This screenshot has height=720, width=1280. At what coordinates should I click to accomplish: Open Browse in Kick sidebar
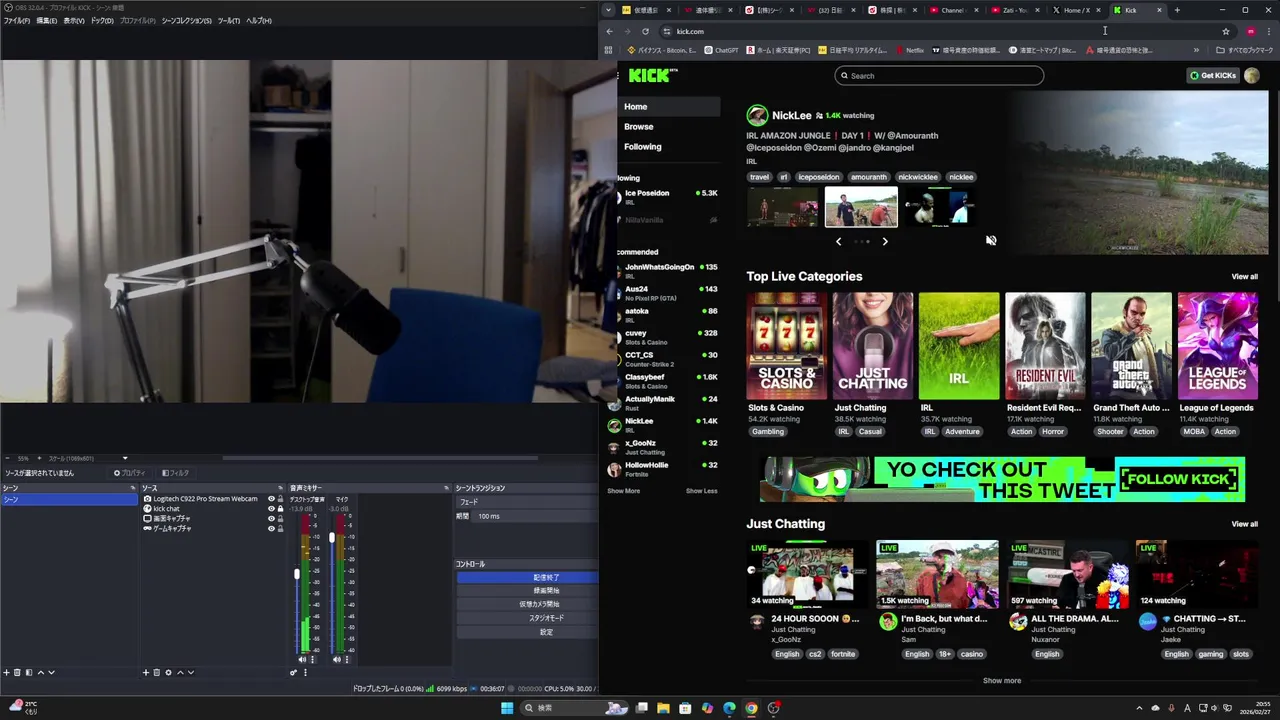(x=639, y=127)
